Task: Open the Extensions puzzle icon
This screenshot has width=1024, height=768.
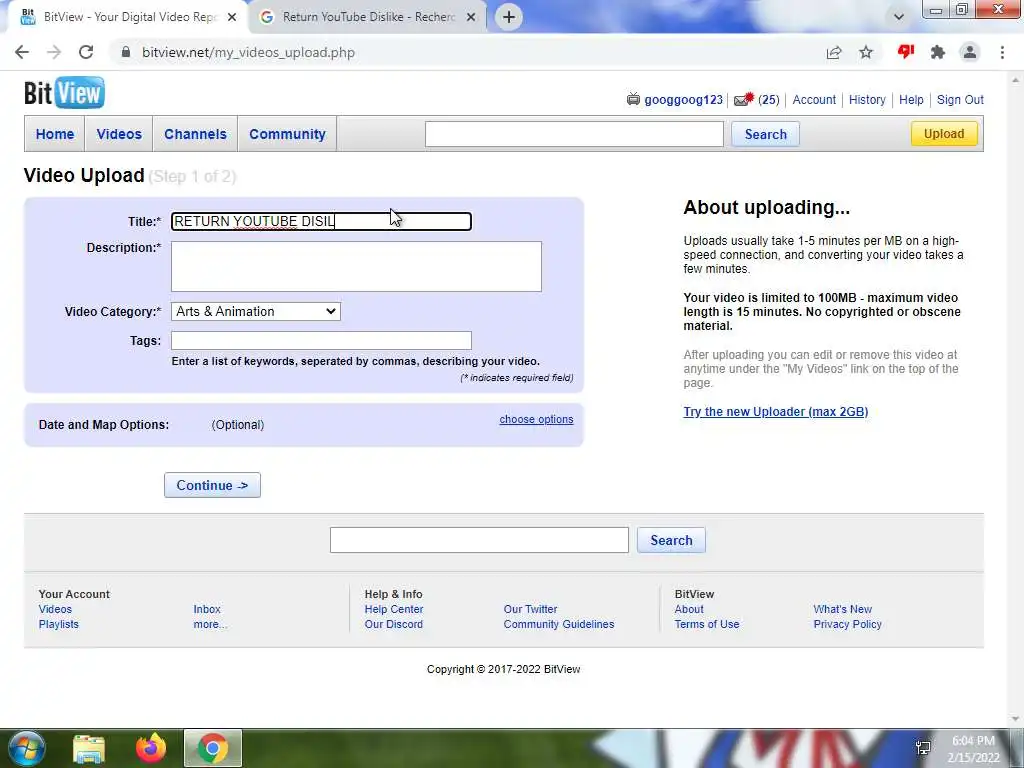Action: click(x=938, y=52)
